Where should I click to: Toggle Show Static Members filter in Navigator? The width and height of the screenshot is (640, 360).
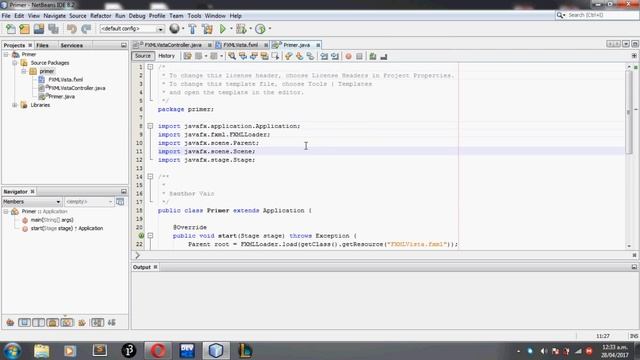38,323
